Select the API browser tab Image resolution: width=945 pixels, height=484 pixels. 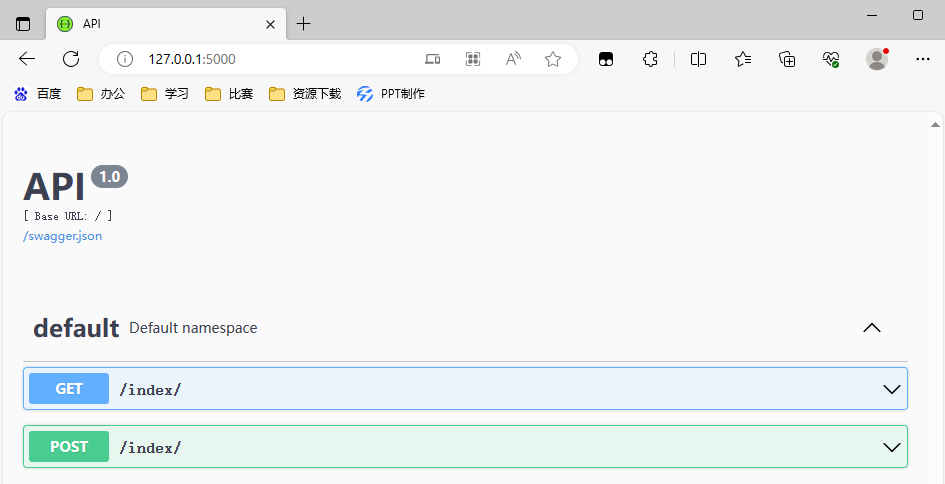click(x=166, y=24)
